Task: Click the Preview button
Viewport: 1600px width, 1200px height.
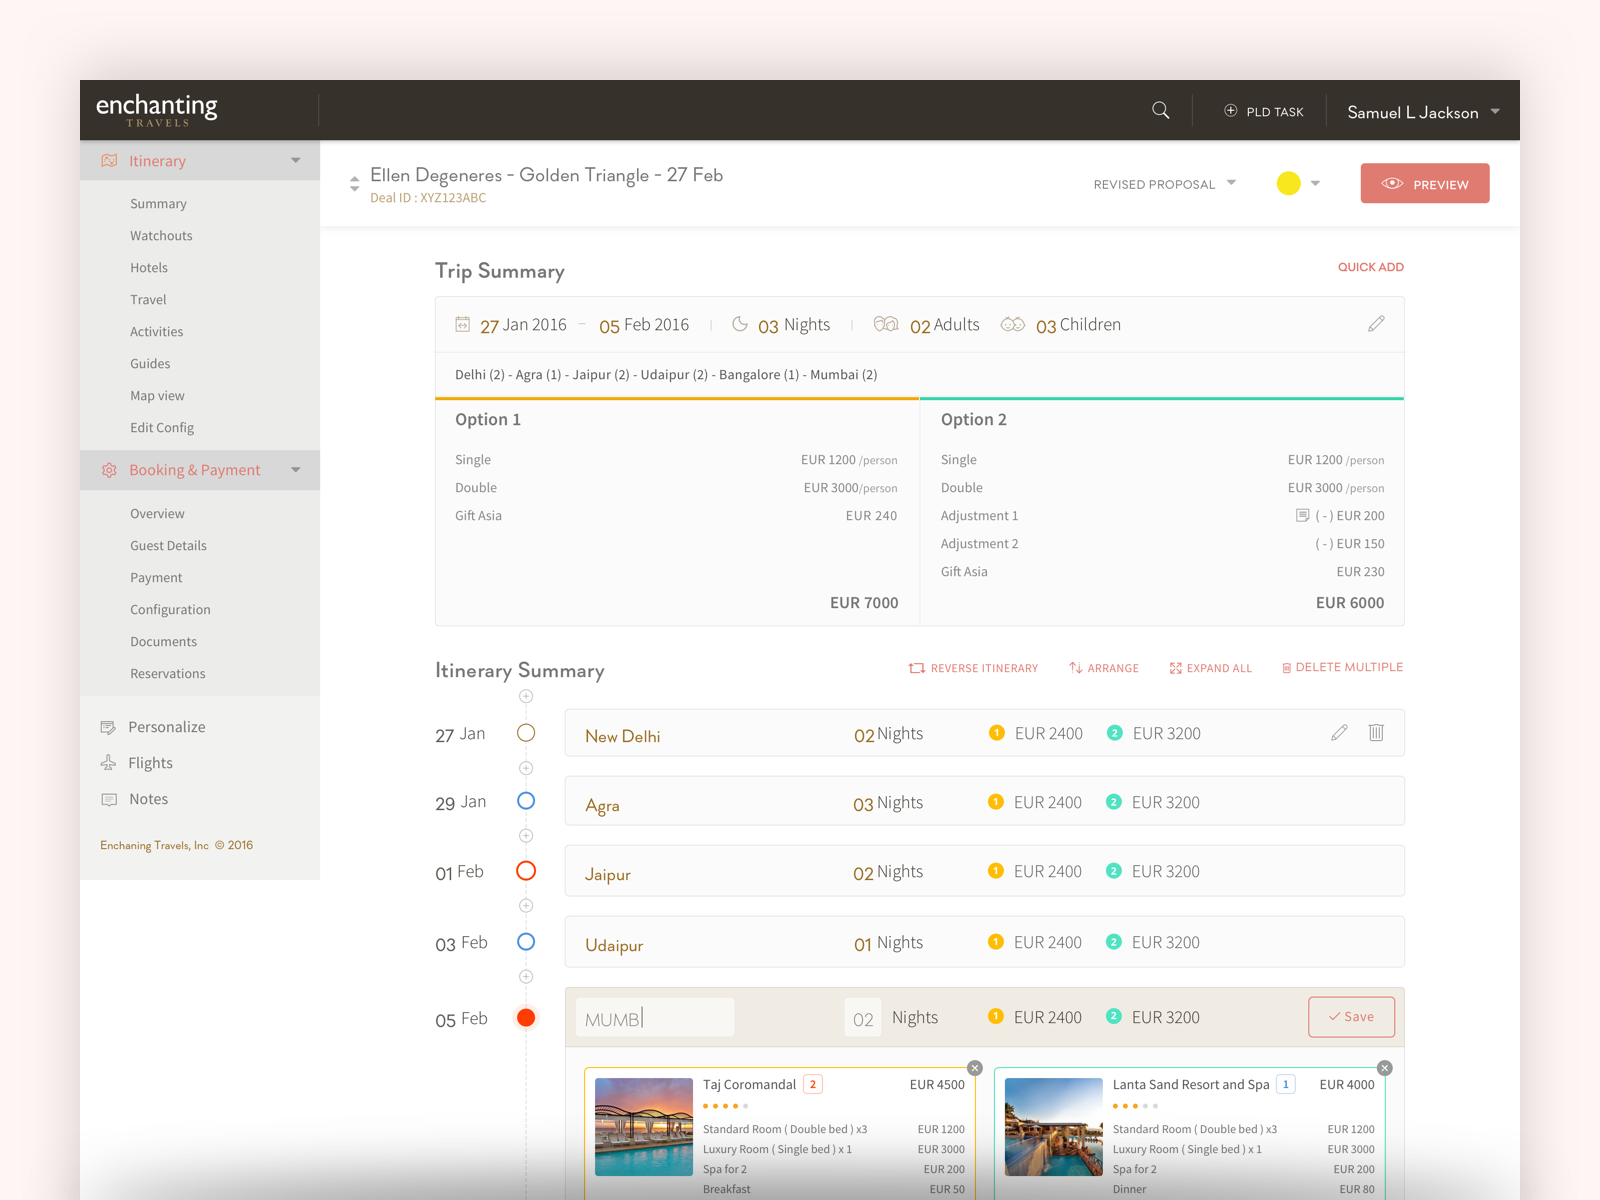Action: click(x=1424, y=184)
